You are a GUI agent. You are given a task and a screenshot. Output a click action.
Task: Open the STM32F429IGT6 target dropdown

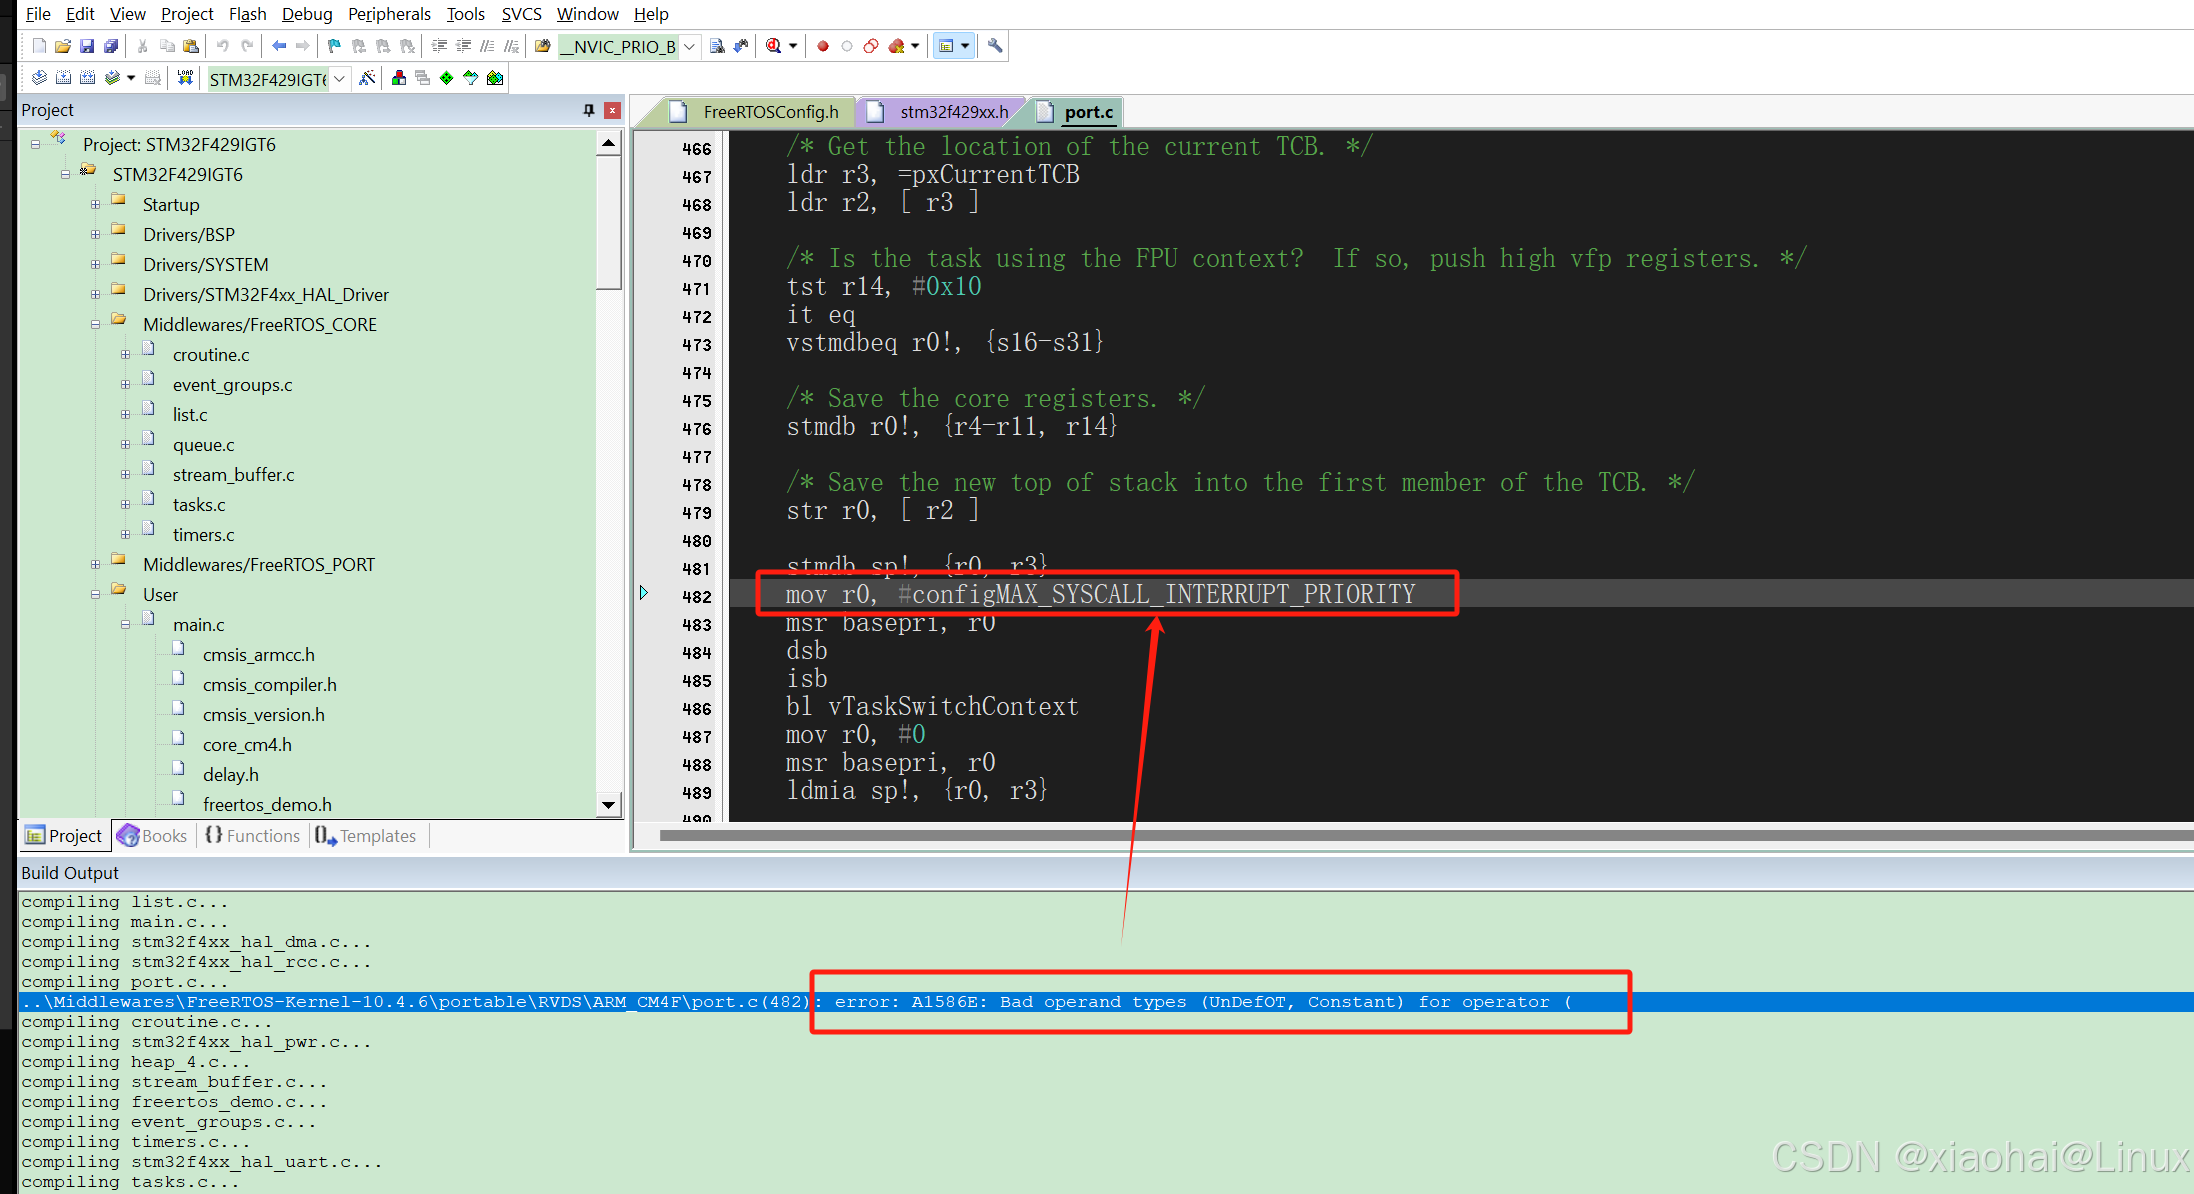pyautogui.click(x=340, y=79)
